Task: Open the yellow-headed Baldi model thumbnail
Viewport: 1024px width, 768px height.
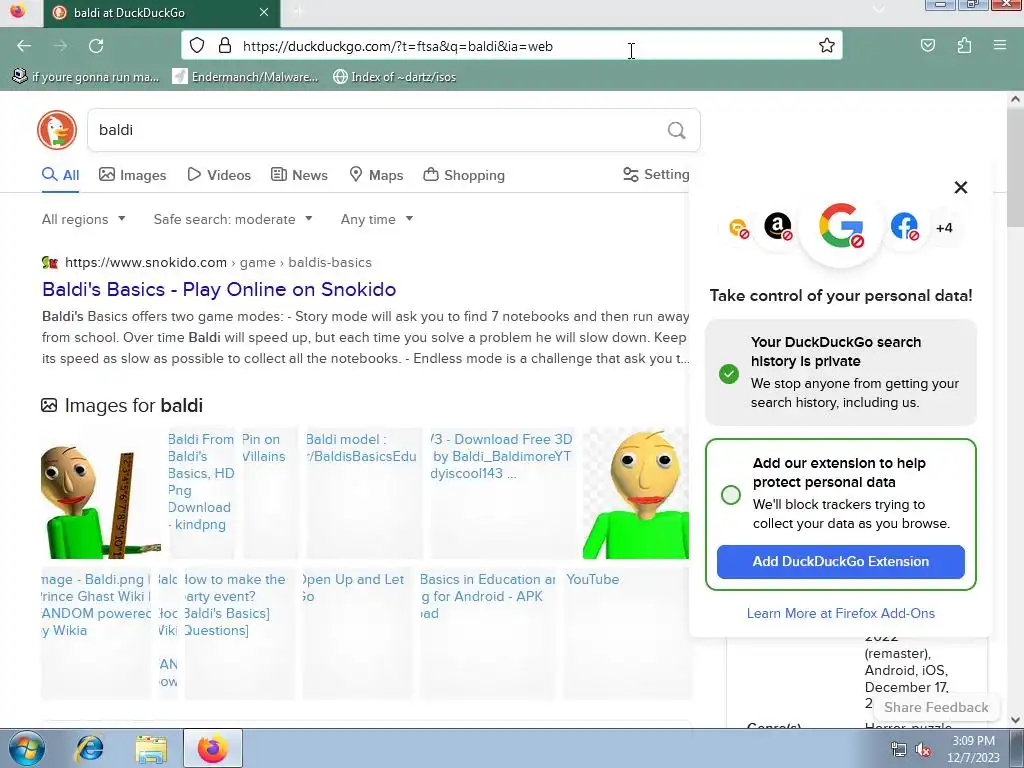Action: [635, 494]
